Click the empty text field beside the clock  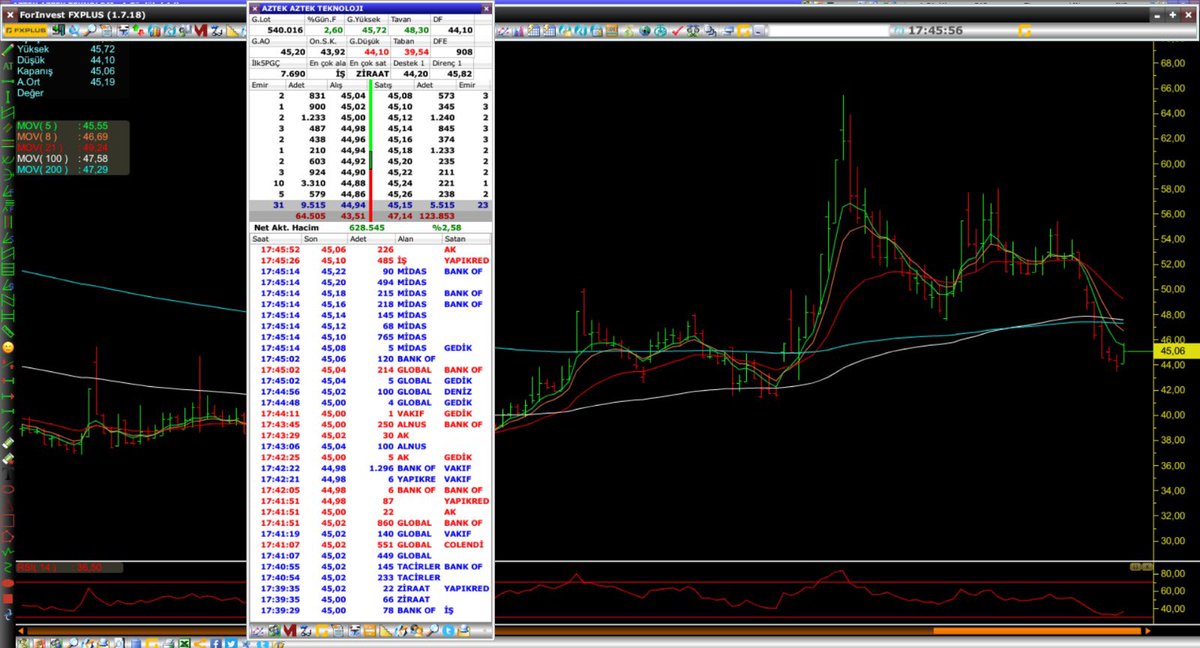click(829, 30)
